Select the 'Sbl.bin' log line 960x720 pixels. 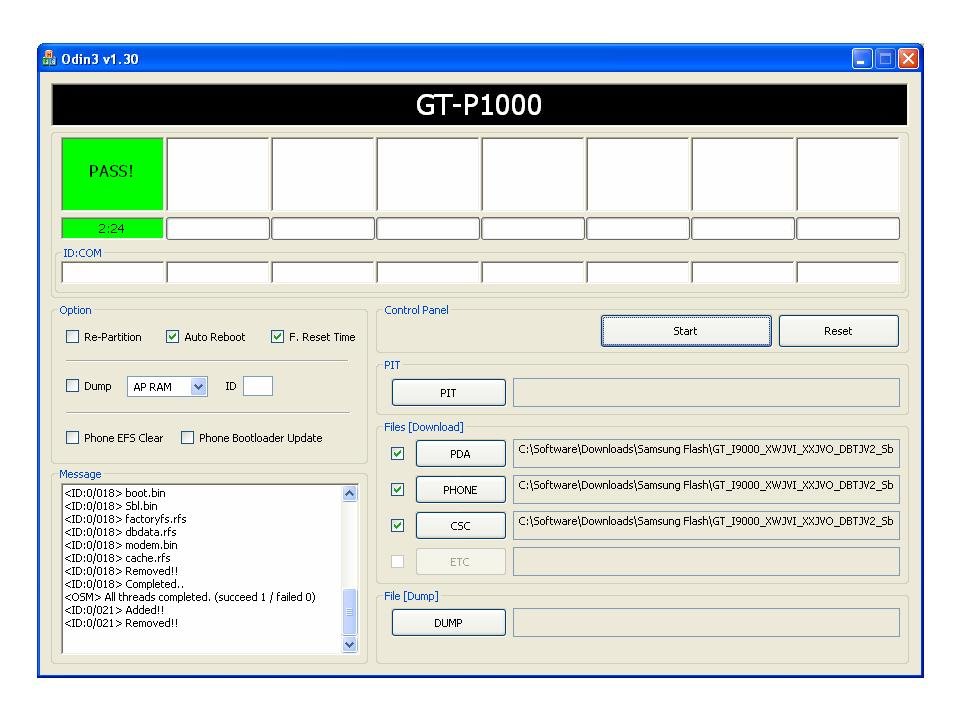111,506
